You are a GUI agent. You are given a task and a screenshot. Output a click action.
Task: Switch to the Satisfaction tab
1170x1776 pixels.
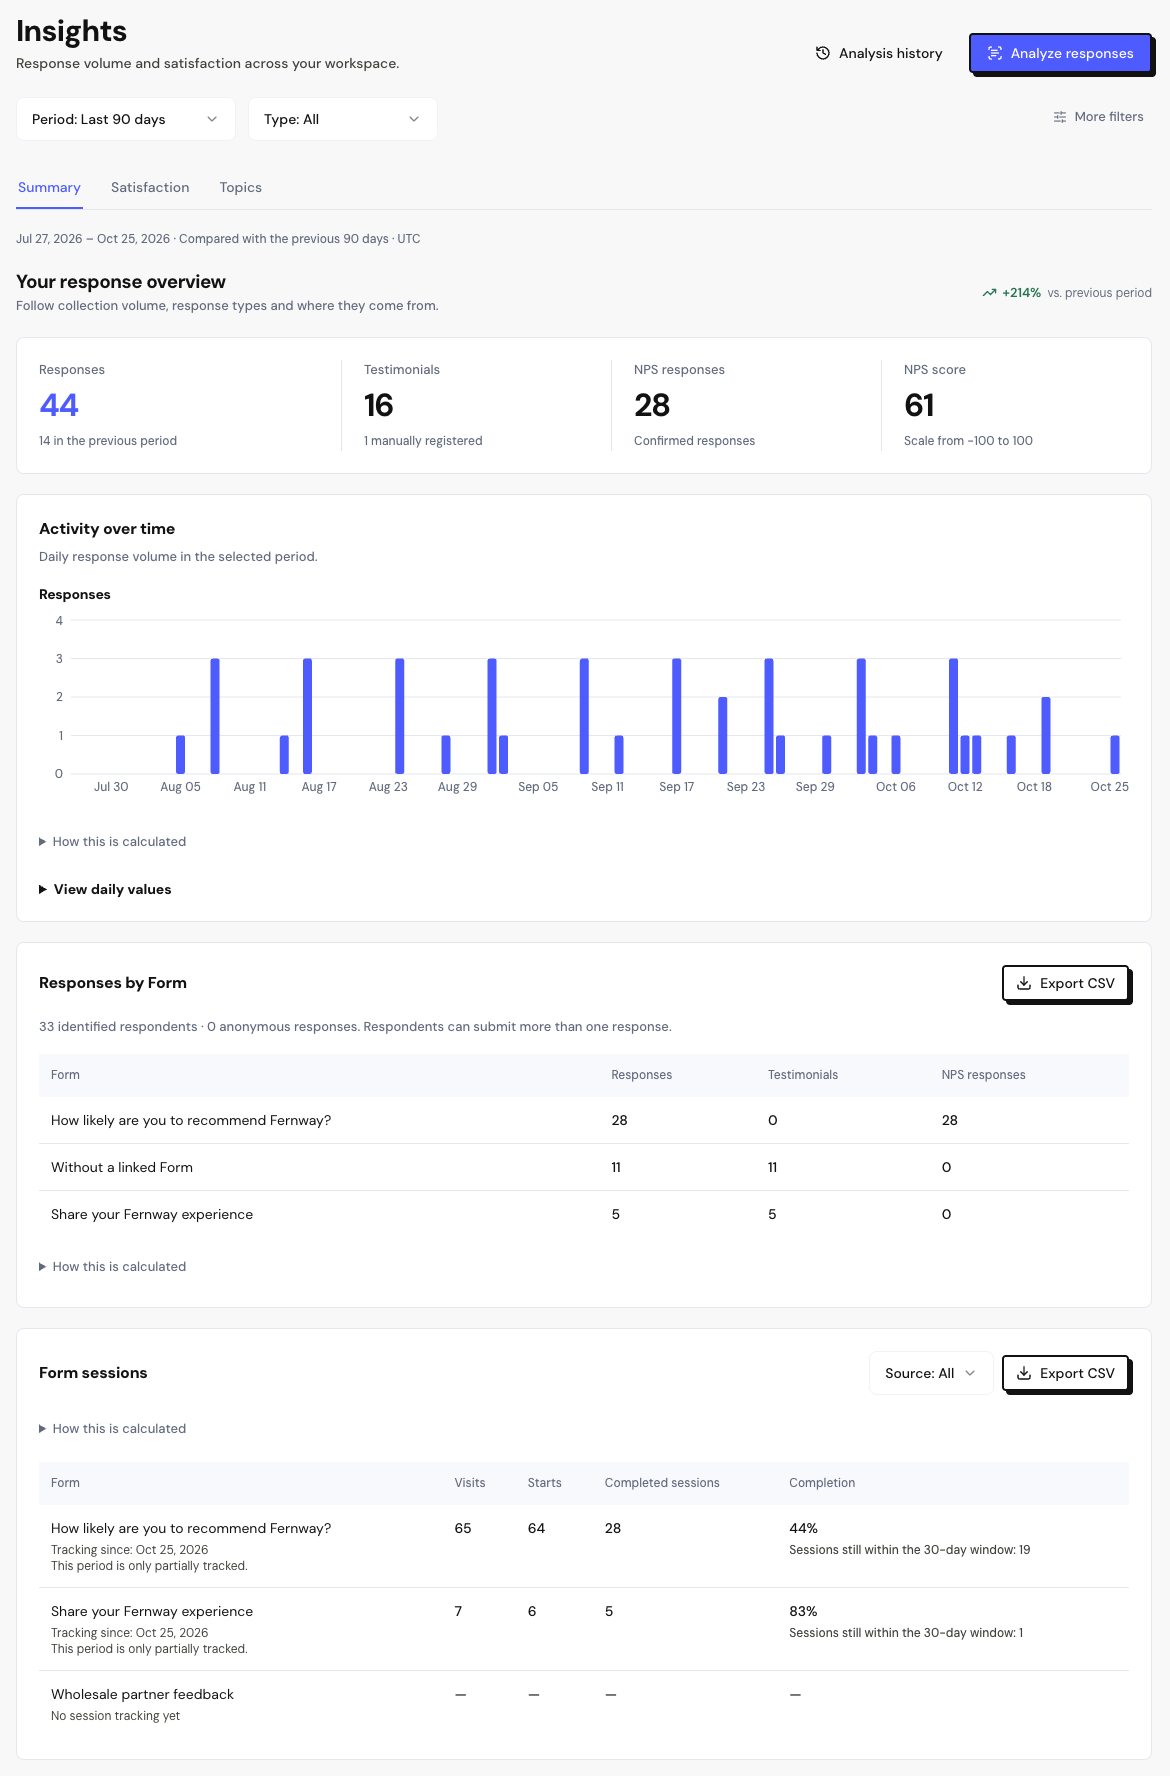pyautogui.click(x=150, y=188)
